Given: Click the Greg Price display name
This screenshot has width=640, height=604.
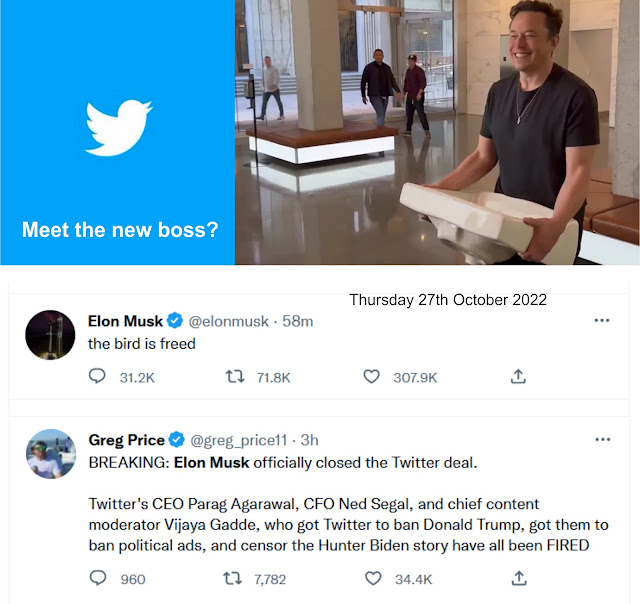Looking at the screenshot, I should tap(127, 440).
